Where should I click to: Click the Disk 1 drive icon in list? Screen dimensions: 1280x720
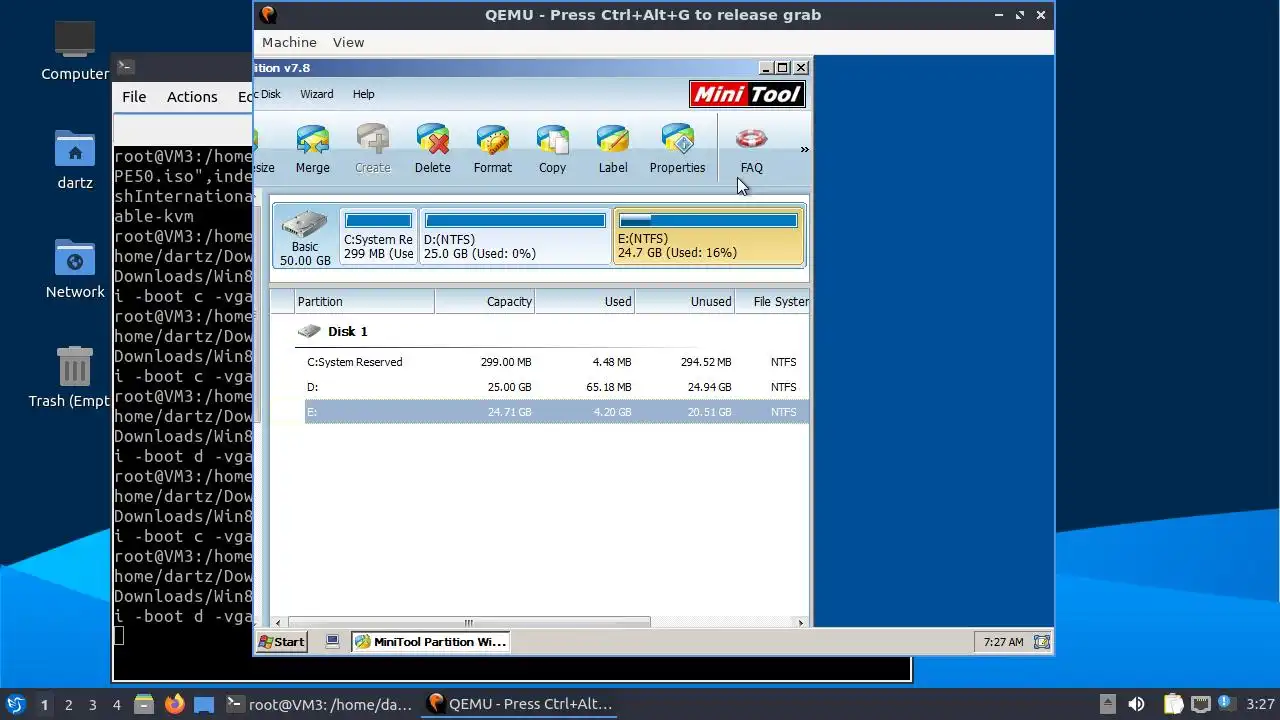tap(309, 331)
